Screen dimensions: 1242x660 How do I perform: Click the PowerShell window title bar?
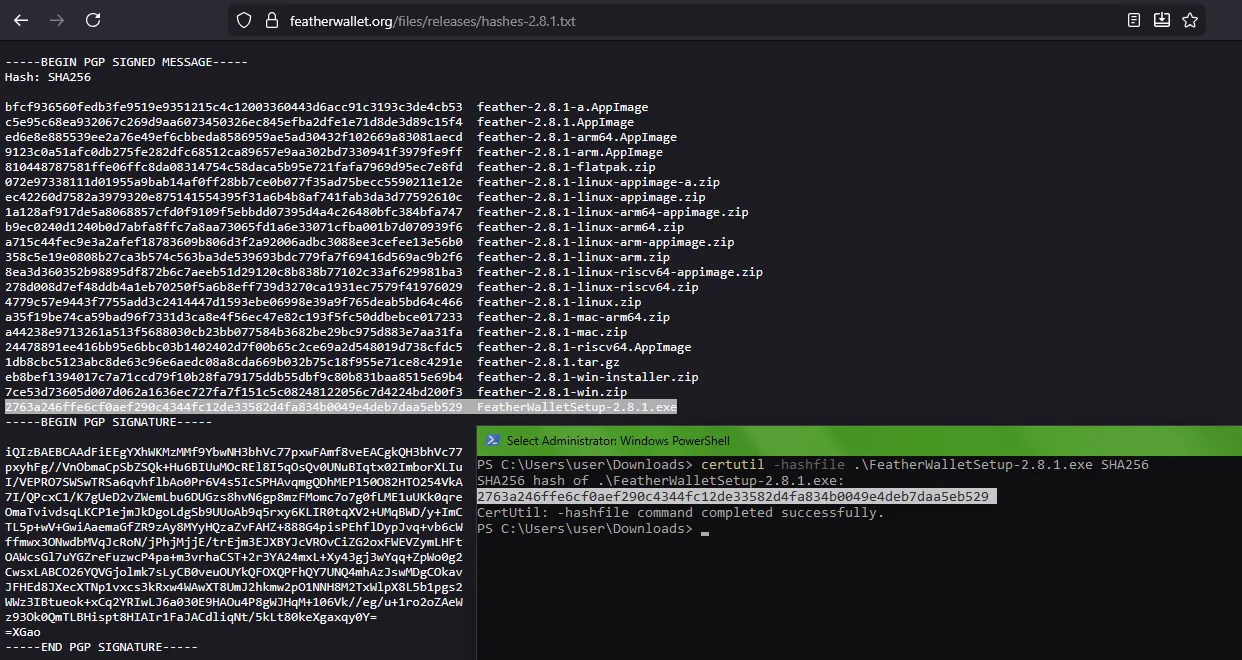859,441
